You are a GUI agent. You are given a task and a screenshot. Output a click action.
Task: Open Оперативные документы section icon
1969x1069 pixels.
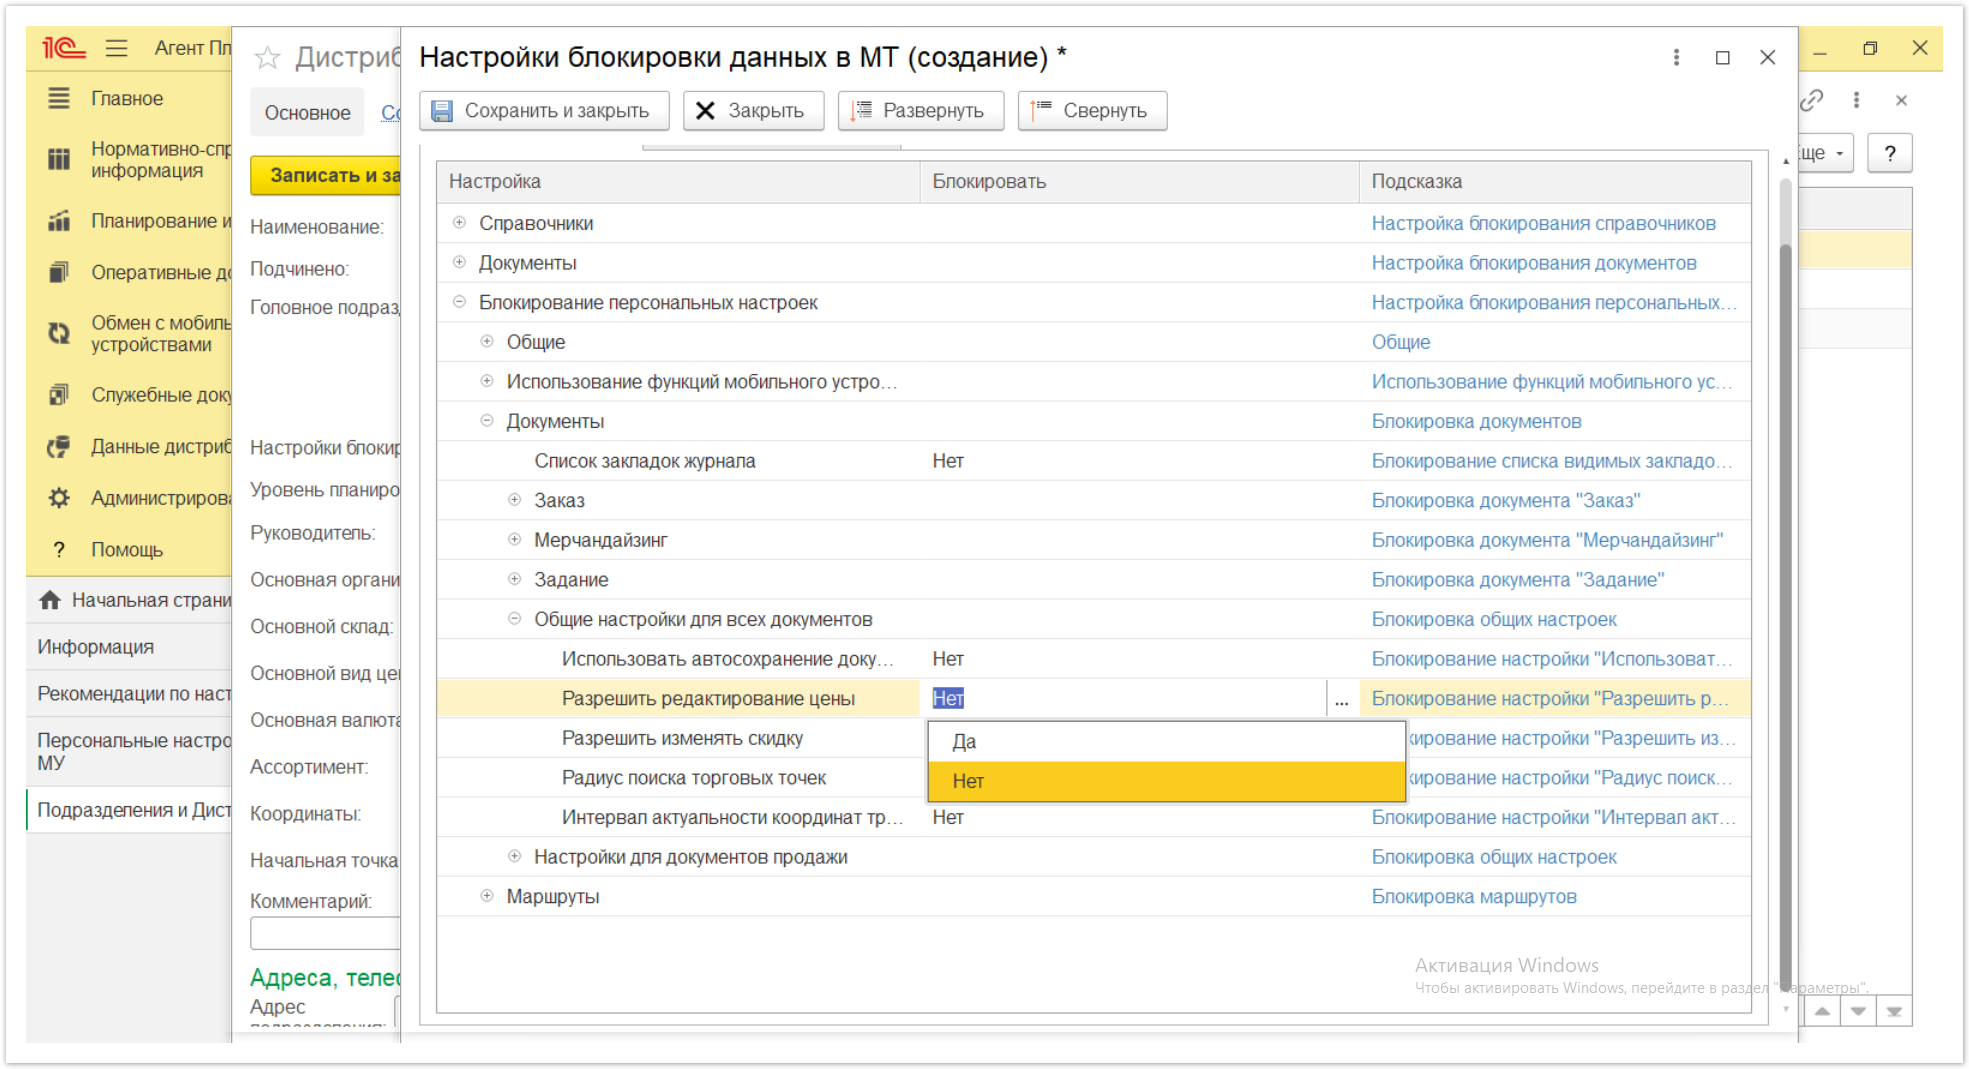pyautogui.click(x=59, y=272)
